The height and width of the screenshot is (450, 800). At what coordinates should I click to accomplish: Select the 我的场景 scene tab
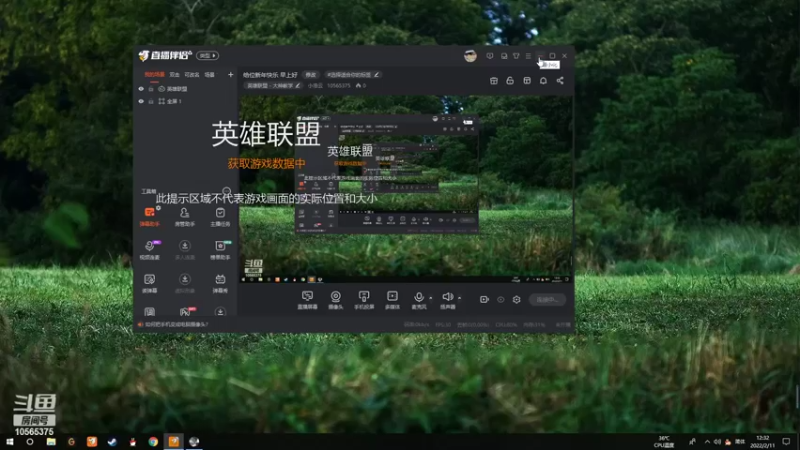[154, 74]
